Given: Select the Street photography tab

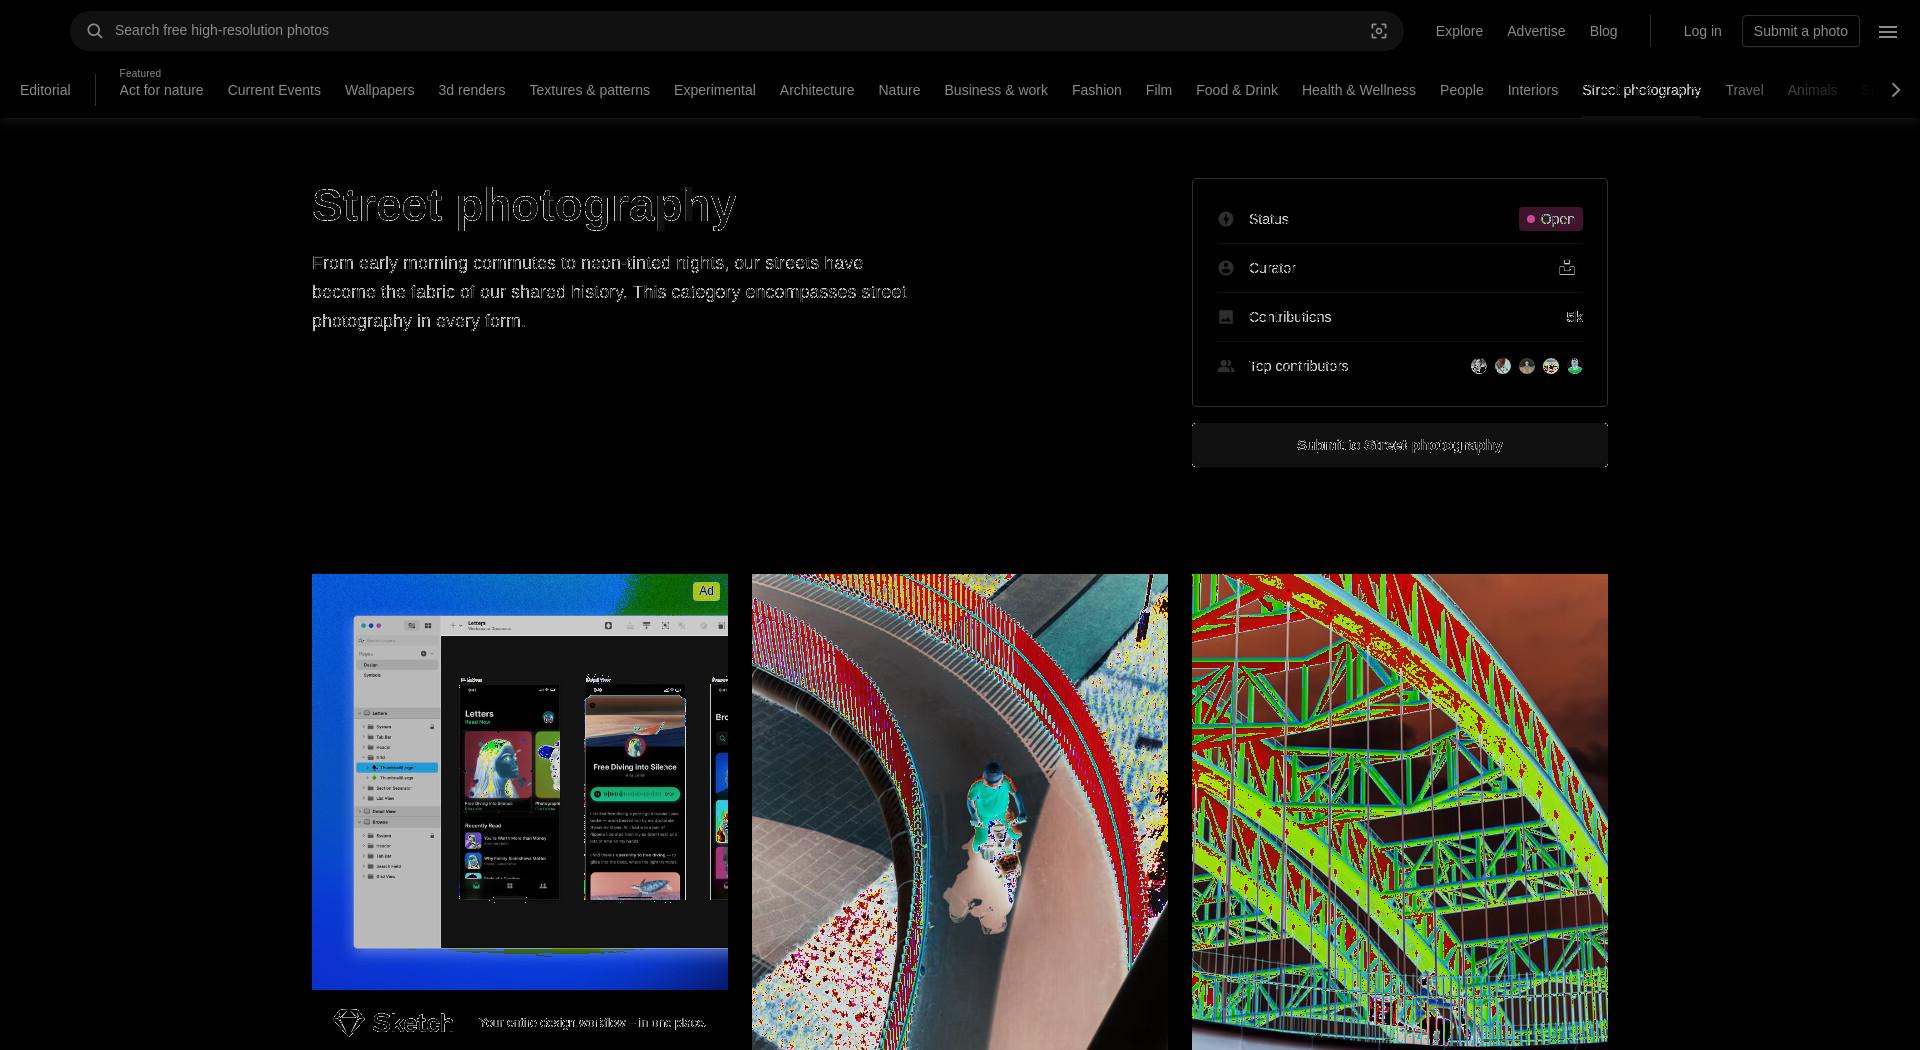Looking at the screenshot, I should coord(1641,90).
